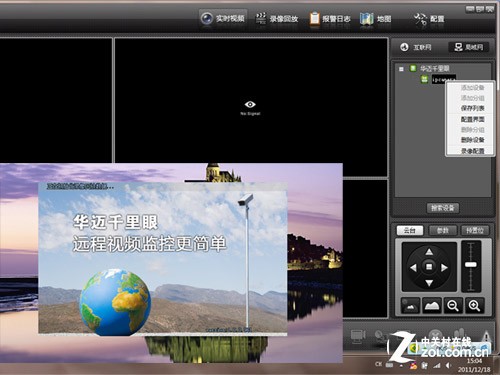The height and width of the screenshot is (375, 500).
Task: Choose 录像配置 from context menu
Action: click(x=472, y=151)
